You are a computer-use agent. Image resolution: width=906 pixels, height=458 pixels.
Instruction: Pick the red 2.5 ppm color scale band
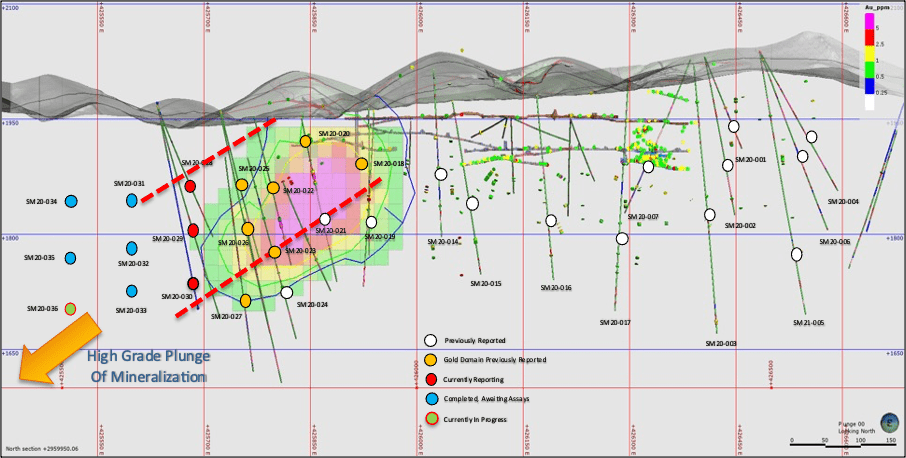coord(869,38)
